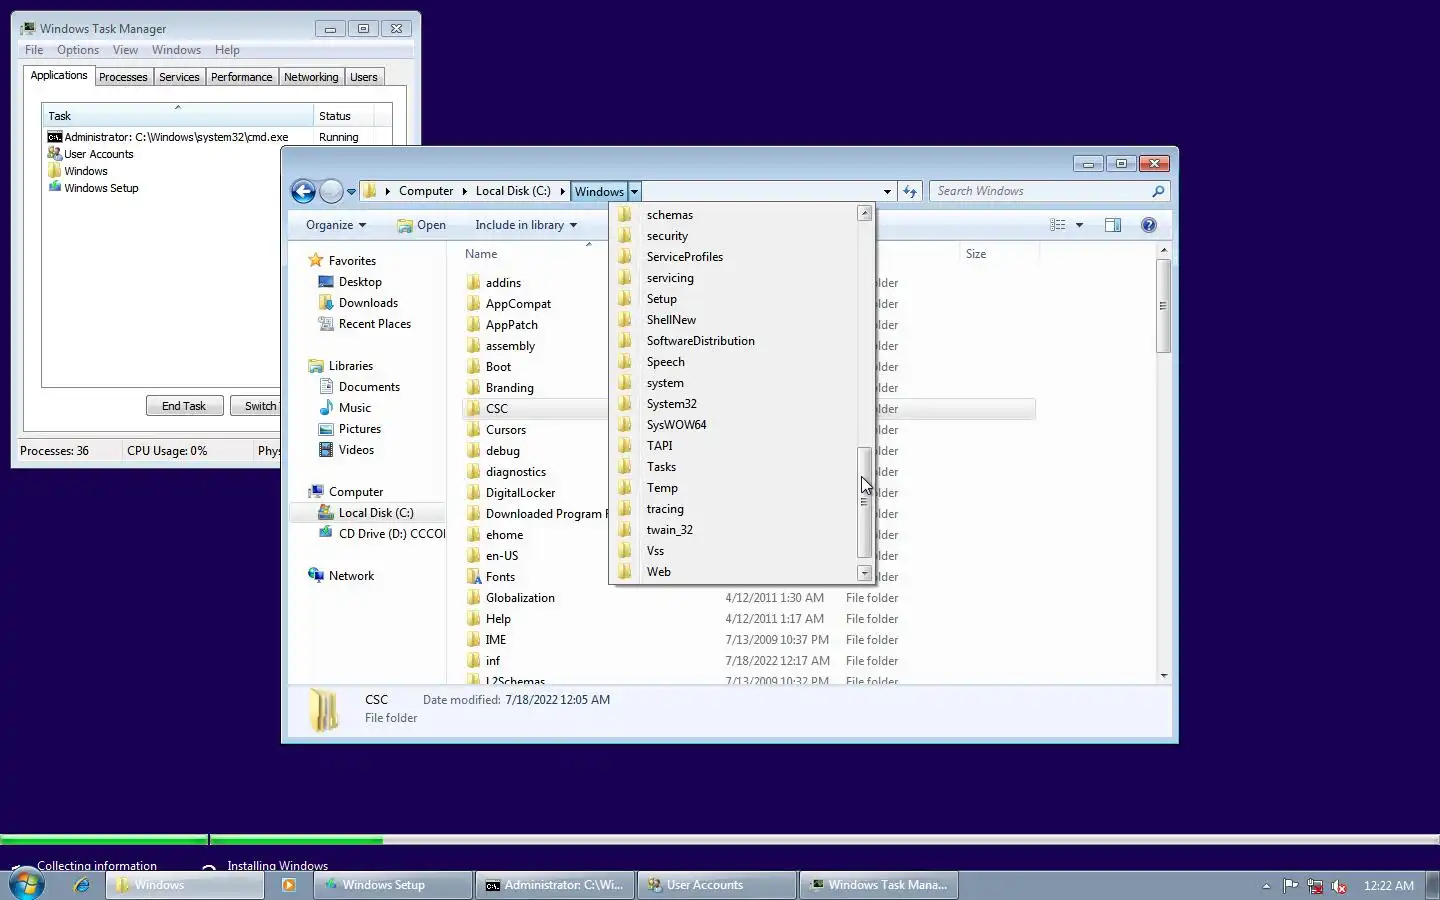Switch to Processes tab in Task Manager

[123, 77]
